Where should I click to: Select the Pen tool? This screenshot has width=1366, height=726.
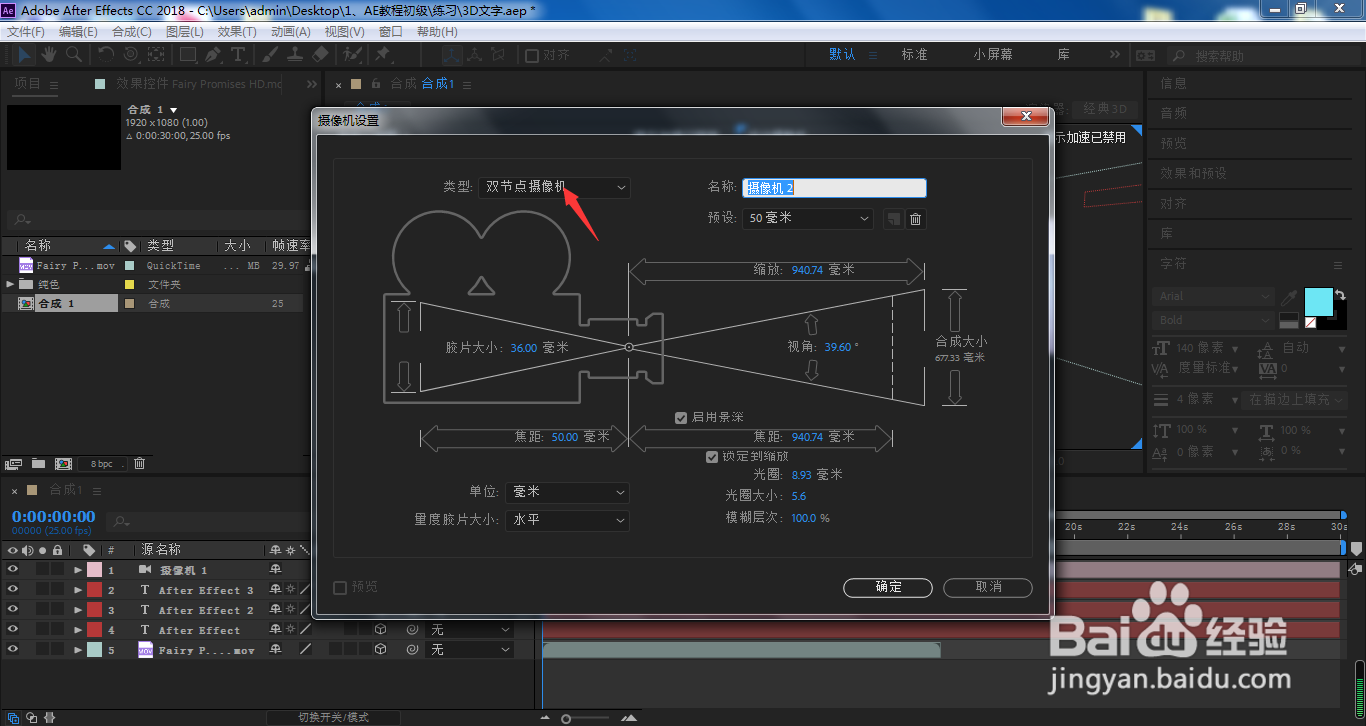click(x=213, y=54)
